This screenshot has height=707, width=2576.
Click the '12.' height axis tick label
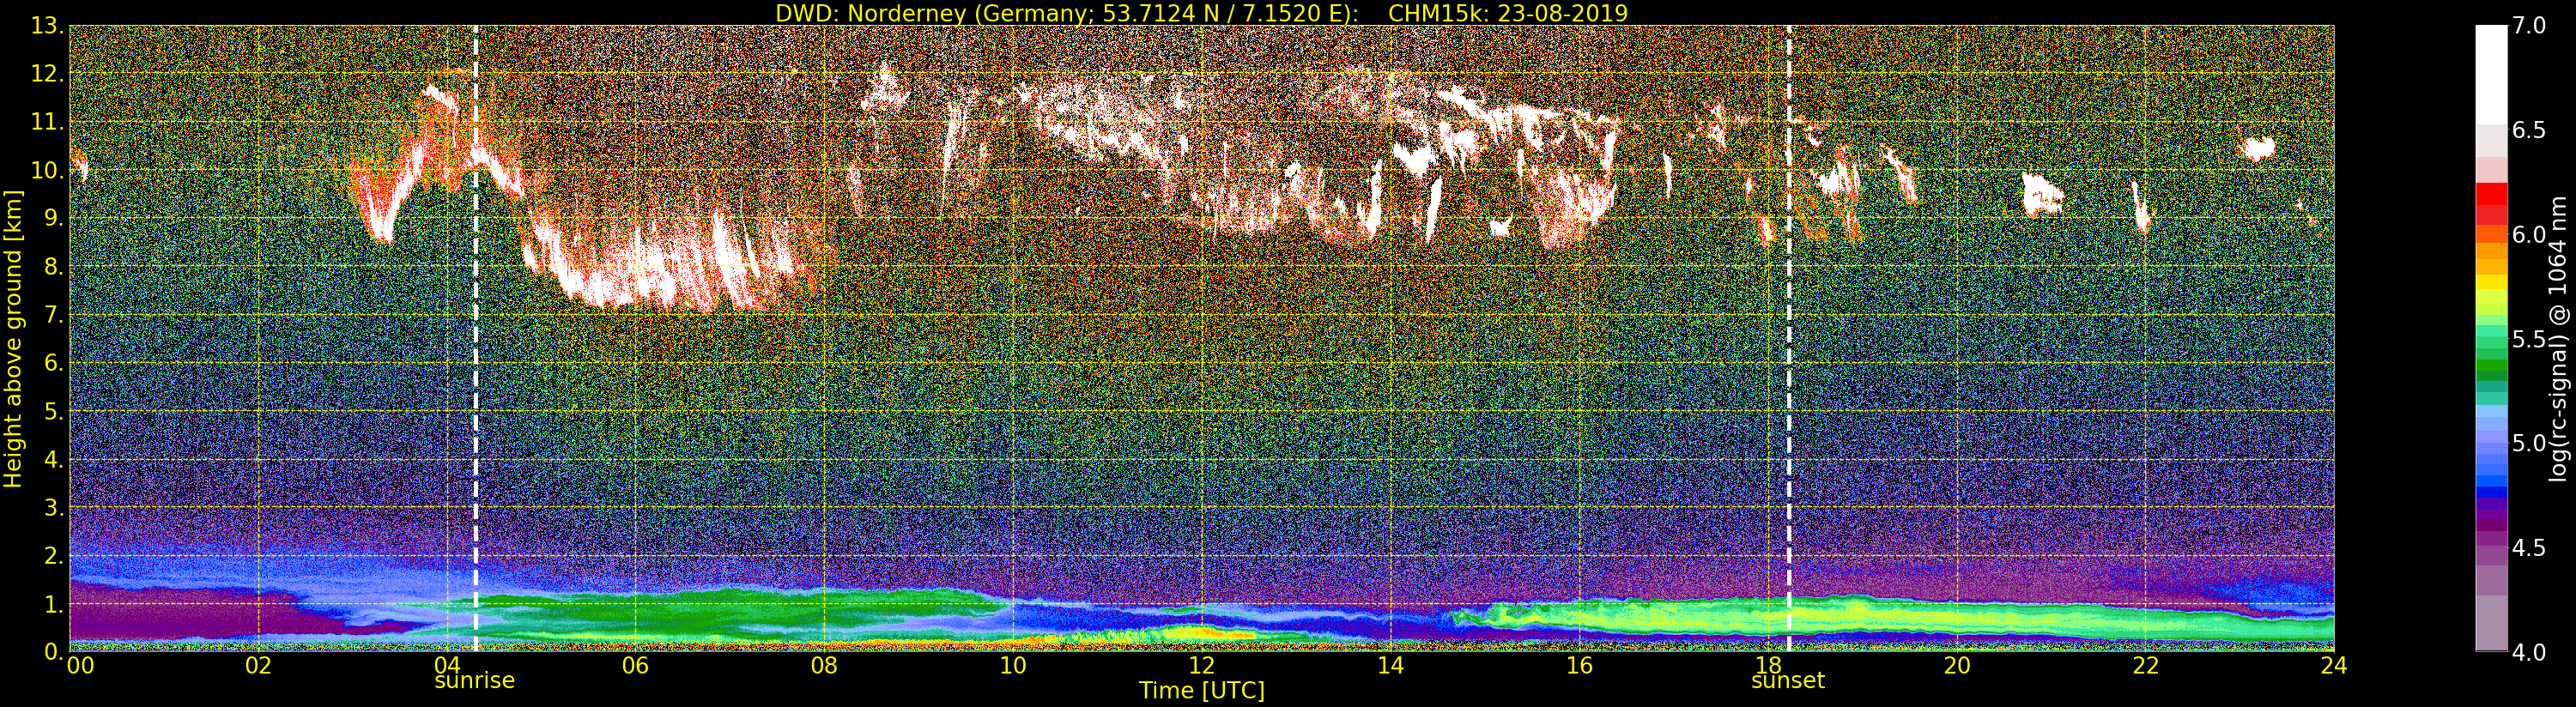click(47, 74)
